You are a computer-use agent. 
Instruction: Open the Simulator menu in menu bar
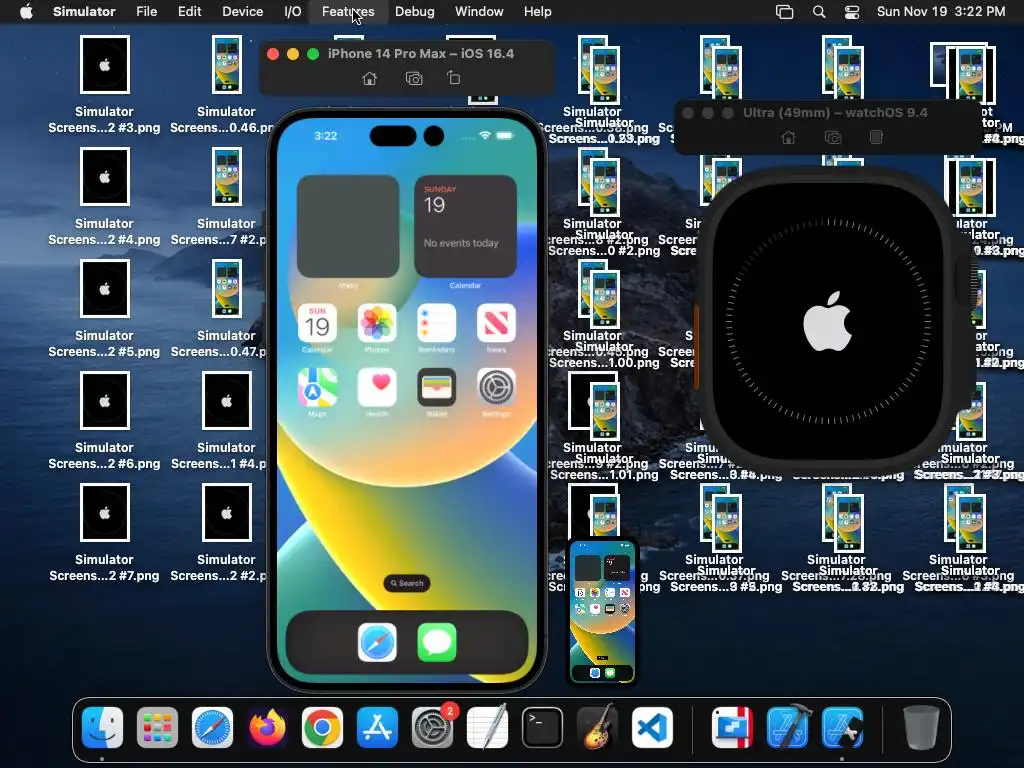pos(84,12)
